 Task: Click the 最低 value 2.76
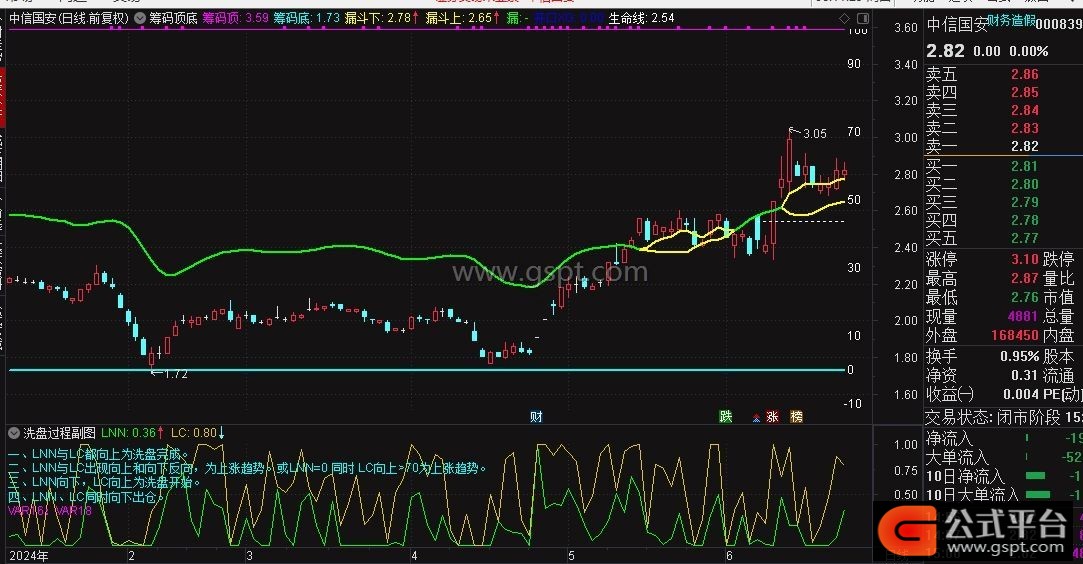click(1025, 297)
